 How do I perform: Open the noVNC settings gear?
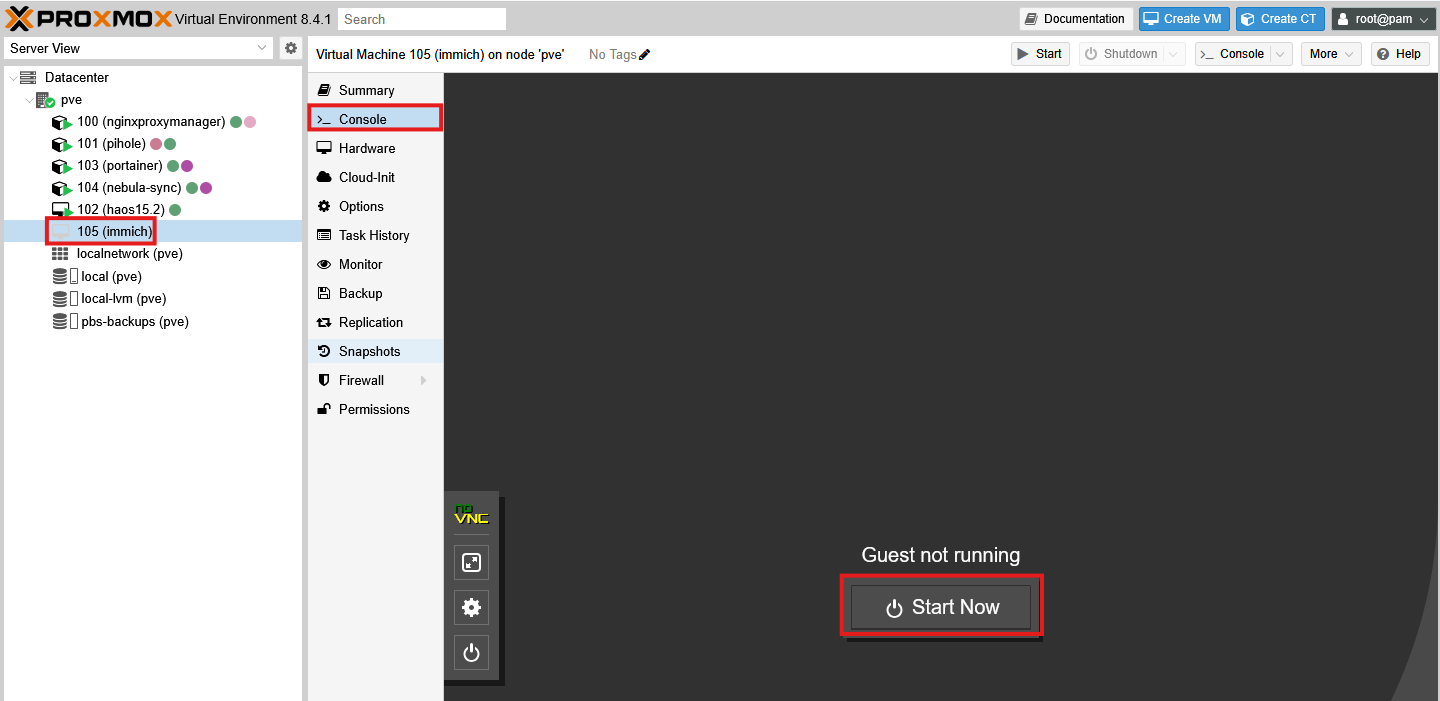(x=471, y=607)
